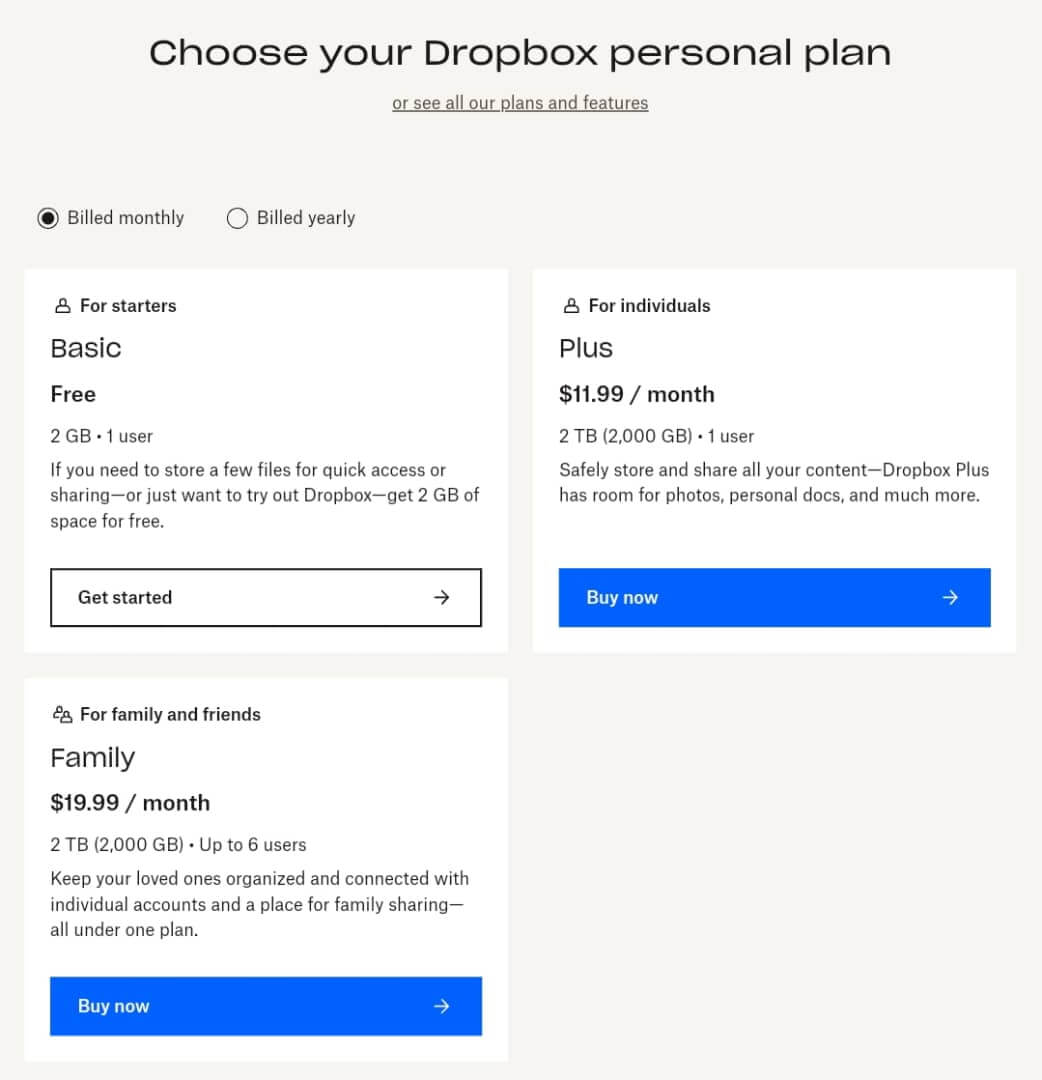
Task: Buy the Family plan with Buy now
Action: pyautogui.click(x=265, y=1006)
